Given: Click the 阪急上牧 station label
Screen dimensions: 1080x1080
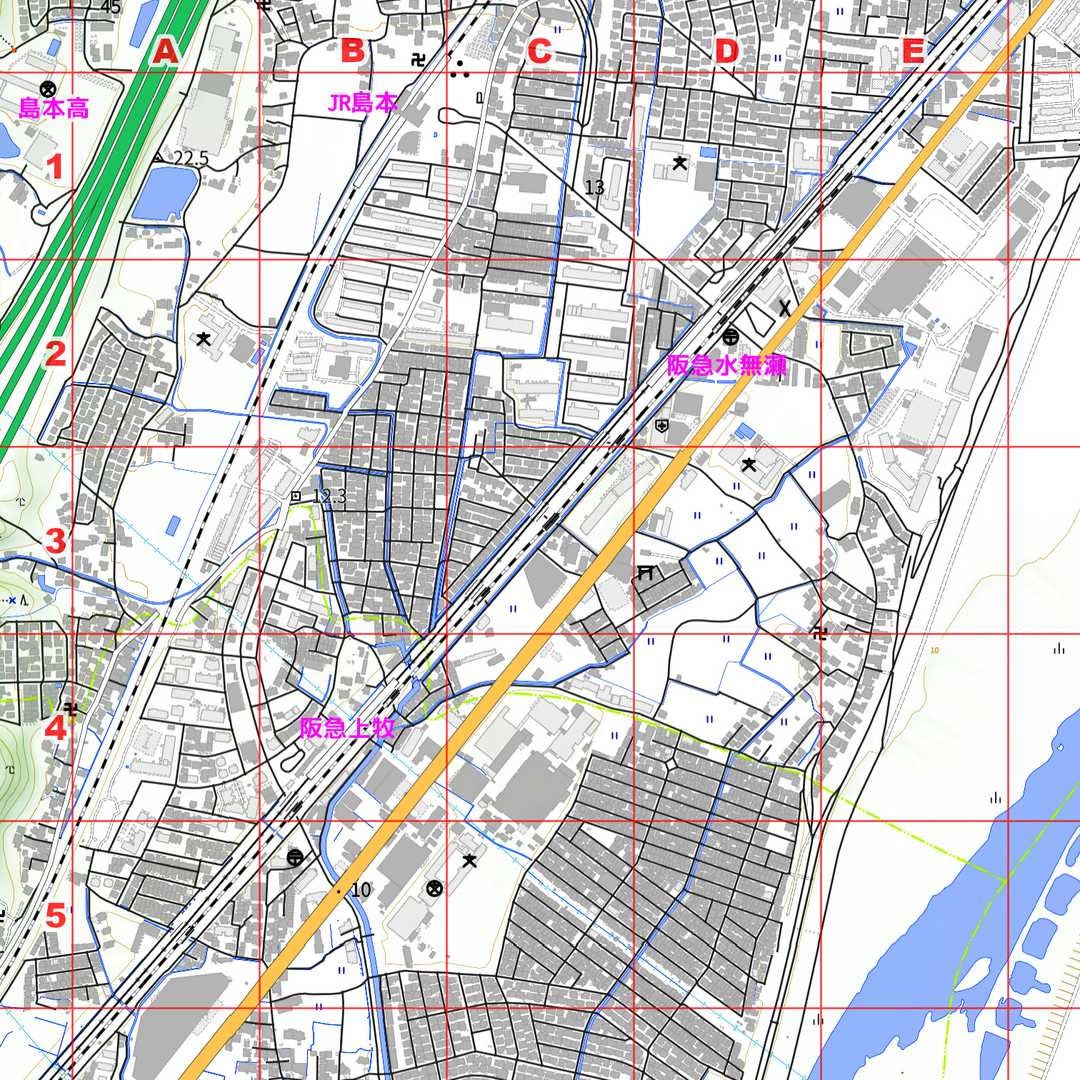Looking at the screenshot, I should pyautogui.click(x=347, y=729).
